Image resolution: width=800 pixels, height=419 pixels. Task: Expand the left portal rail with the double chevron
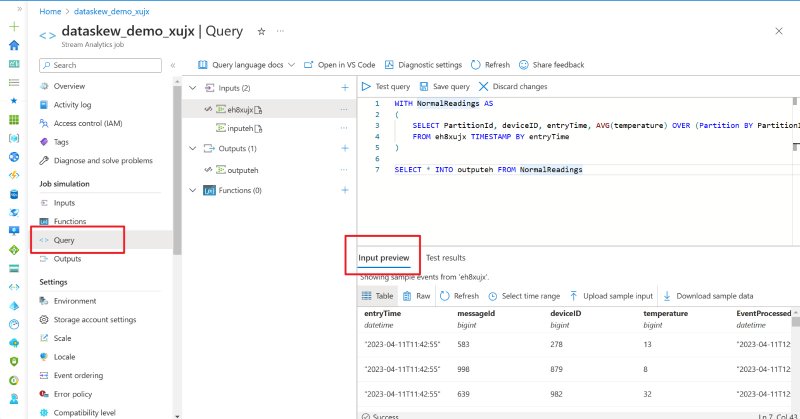point(19,9)
